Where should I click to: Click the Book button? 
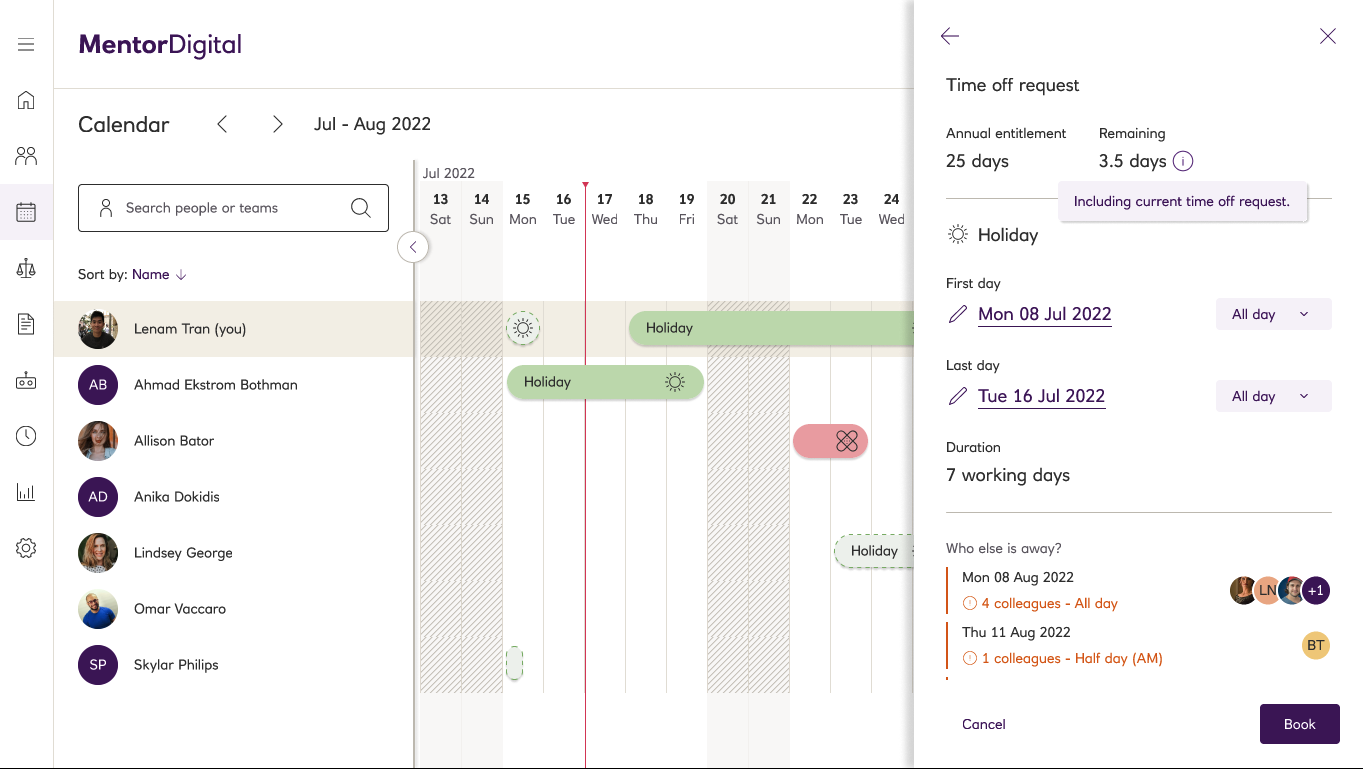(1300, 724)
